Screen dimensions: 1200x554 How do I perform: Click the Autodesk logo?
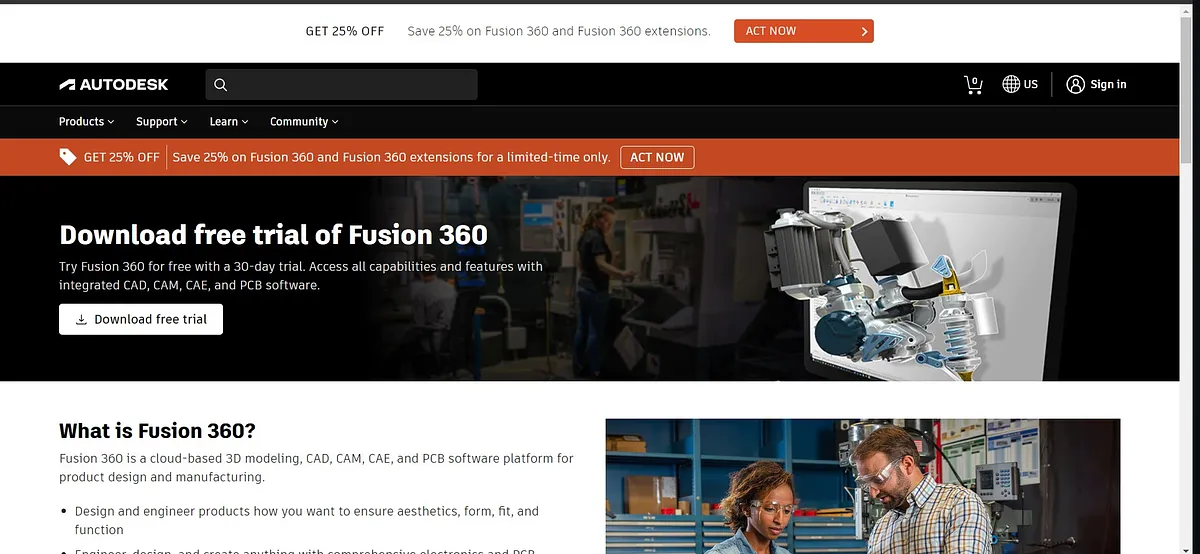(114, 85)
